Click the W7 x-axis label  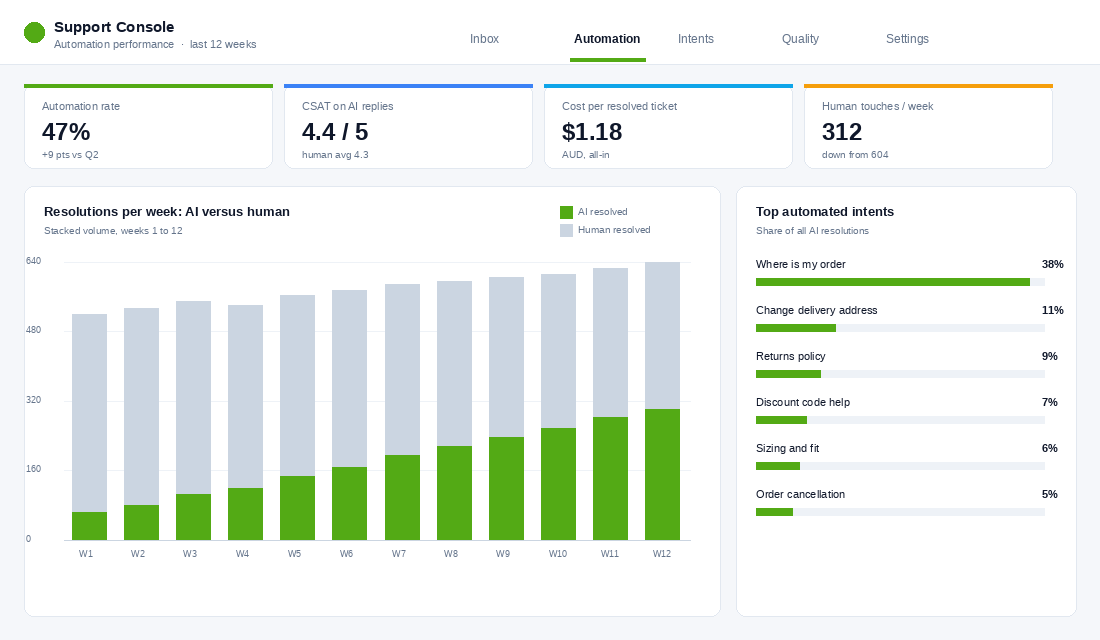pos(398,554)
